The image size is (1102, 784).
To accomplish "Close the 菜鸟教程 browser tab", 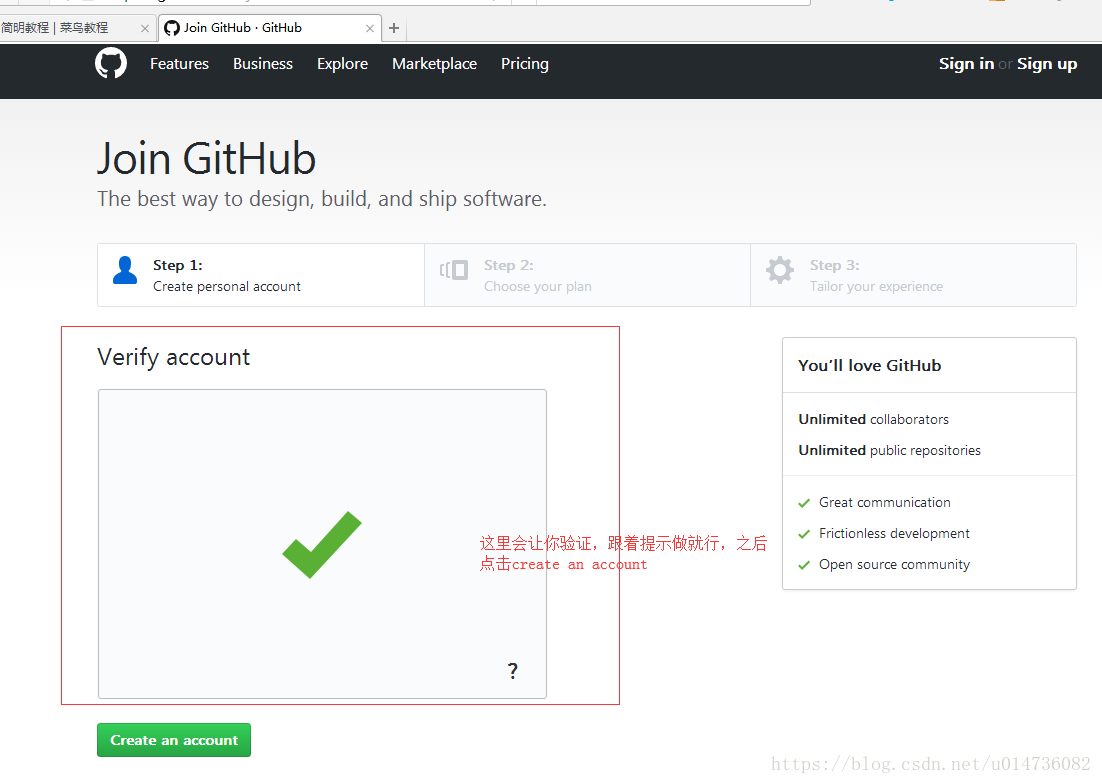I will tap(145, 29).
